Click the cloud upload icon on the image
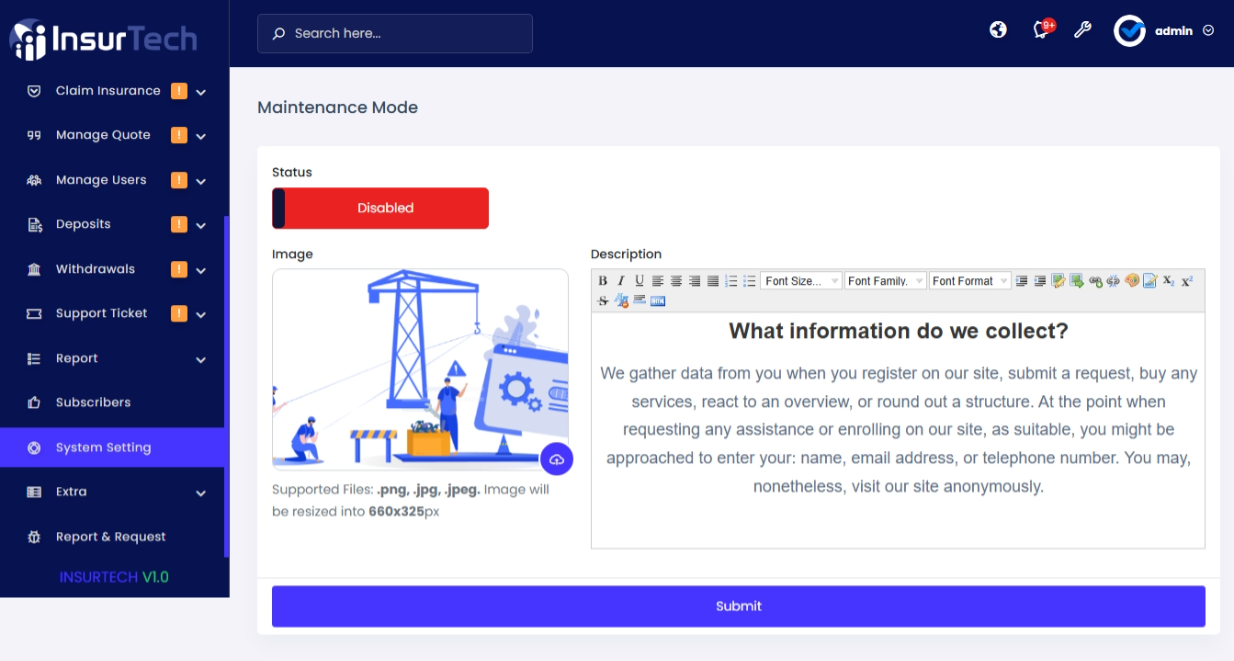 coord(557,459)
